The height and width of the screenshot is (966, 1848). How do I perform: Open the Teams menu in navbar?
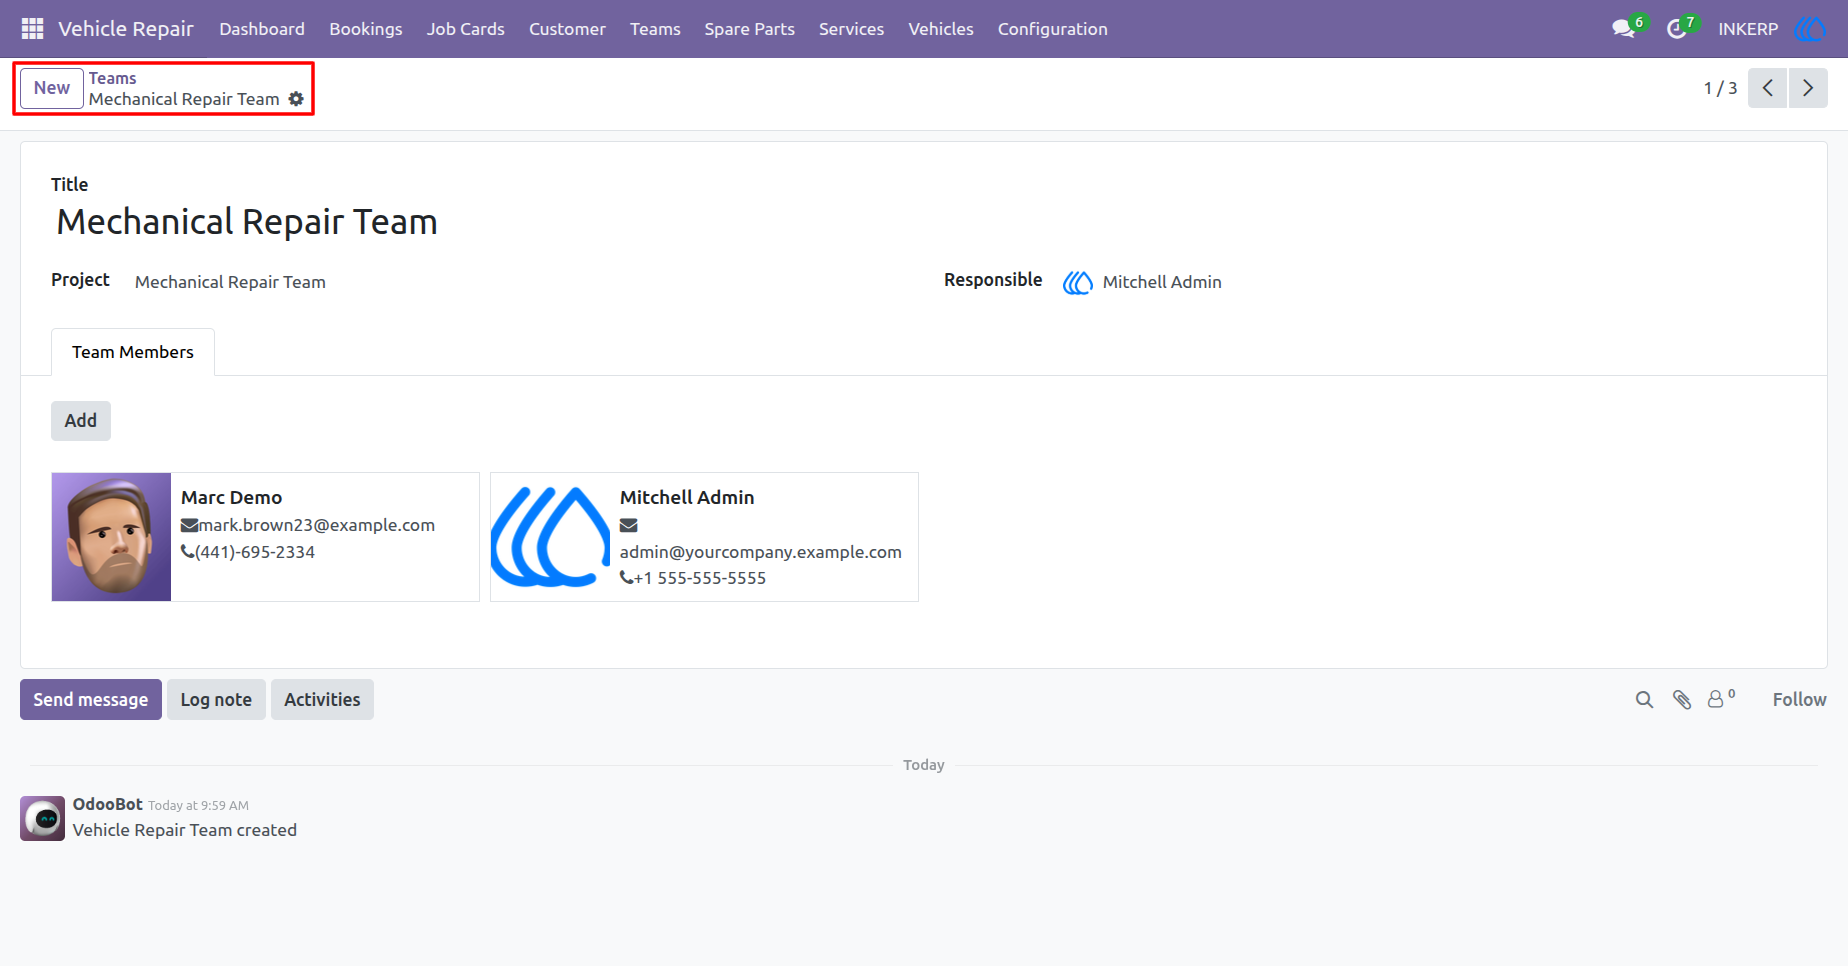click(x=655, y=29)
